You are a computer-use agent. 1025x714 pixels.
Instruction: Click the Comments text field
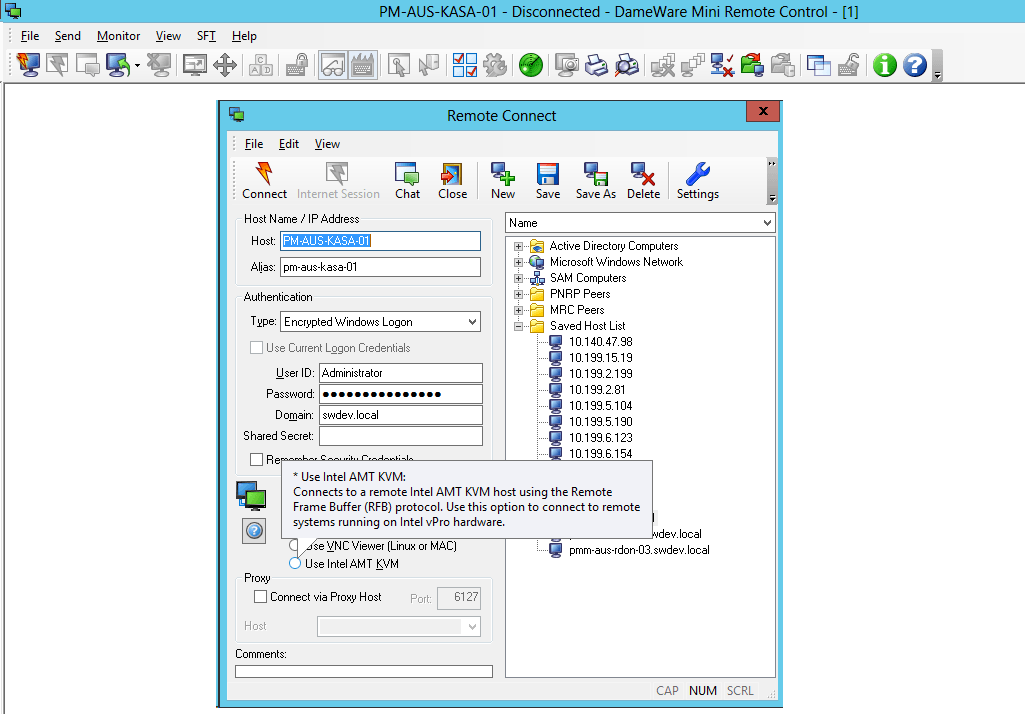point(363,671)
